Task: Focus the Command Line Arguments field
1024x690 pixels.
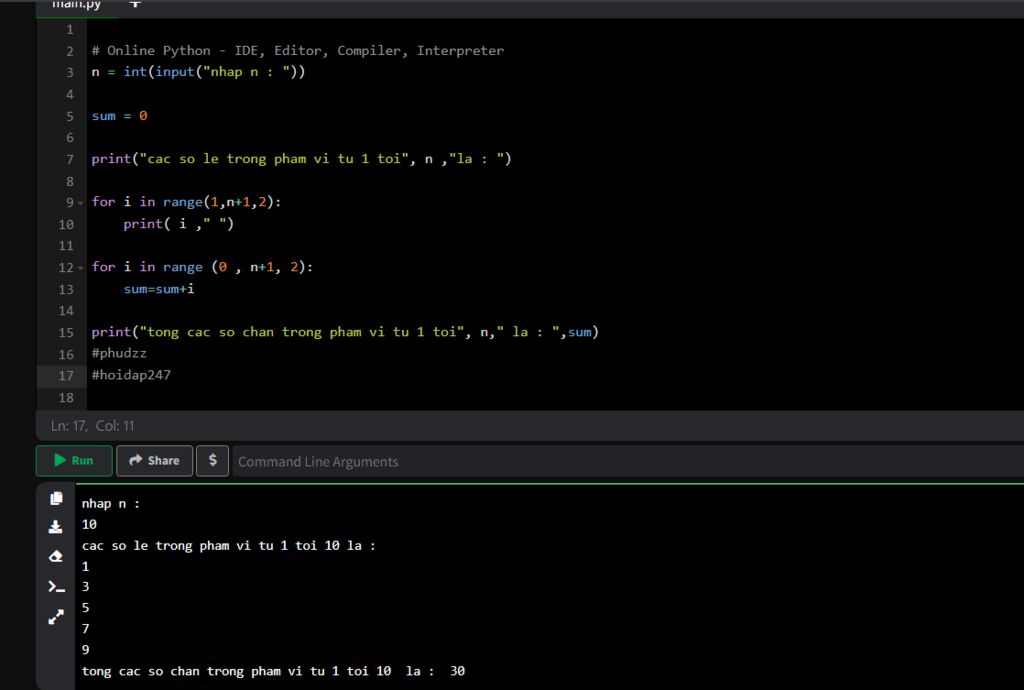Action: (628, 462)
